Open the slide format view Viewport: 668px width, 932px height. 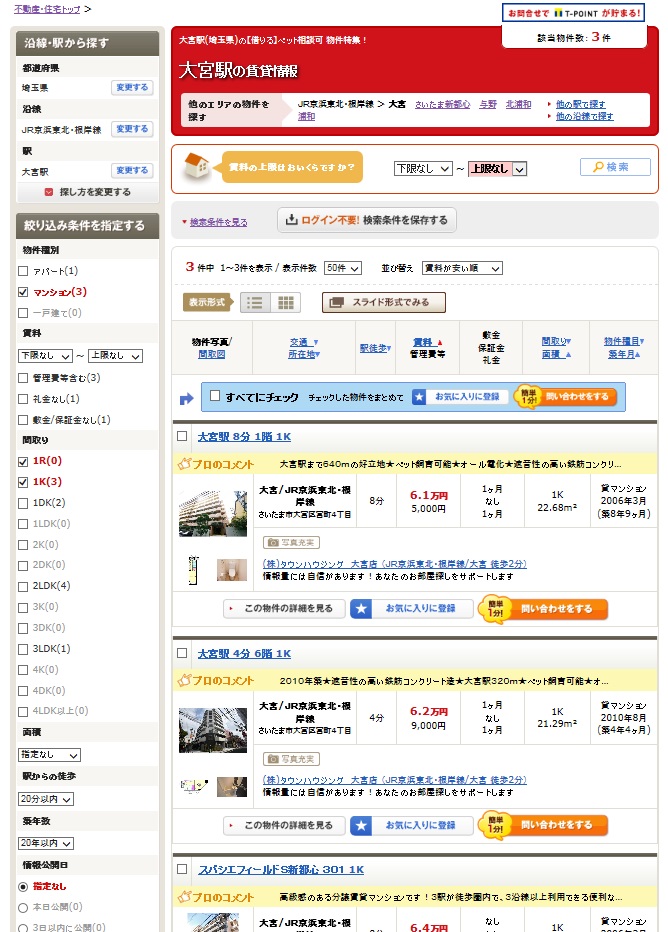tap(384, 302)
